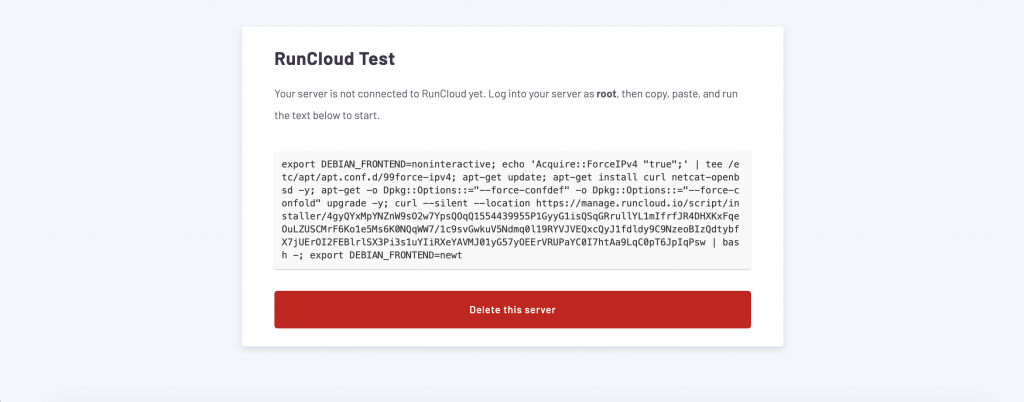Click token line starting with X7jUErOI2FEBlrlSX3
Image resolution: width=1024 pixels, height=402 pixels.
pyautogui.click(x=512, y=241)
